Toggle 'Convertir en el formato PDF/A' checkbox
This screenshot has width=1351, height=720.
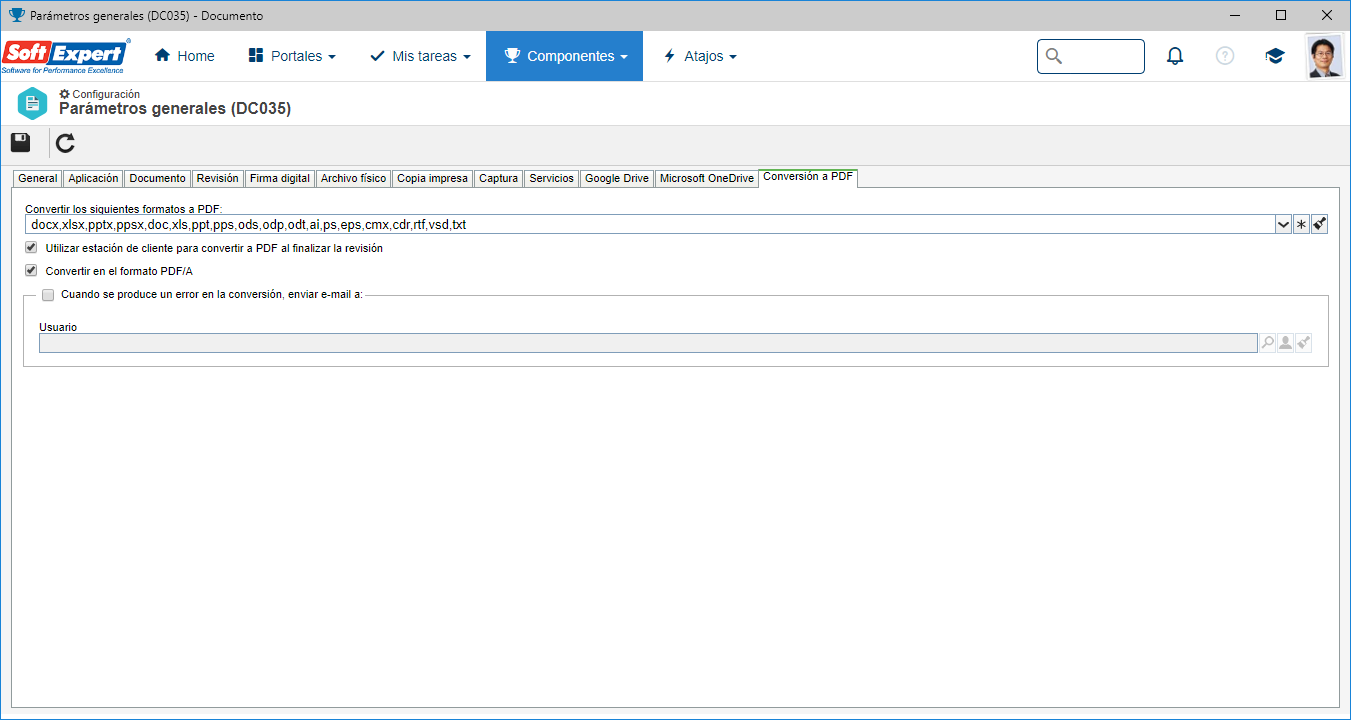[x=31, y=270]
